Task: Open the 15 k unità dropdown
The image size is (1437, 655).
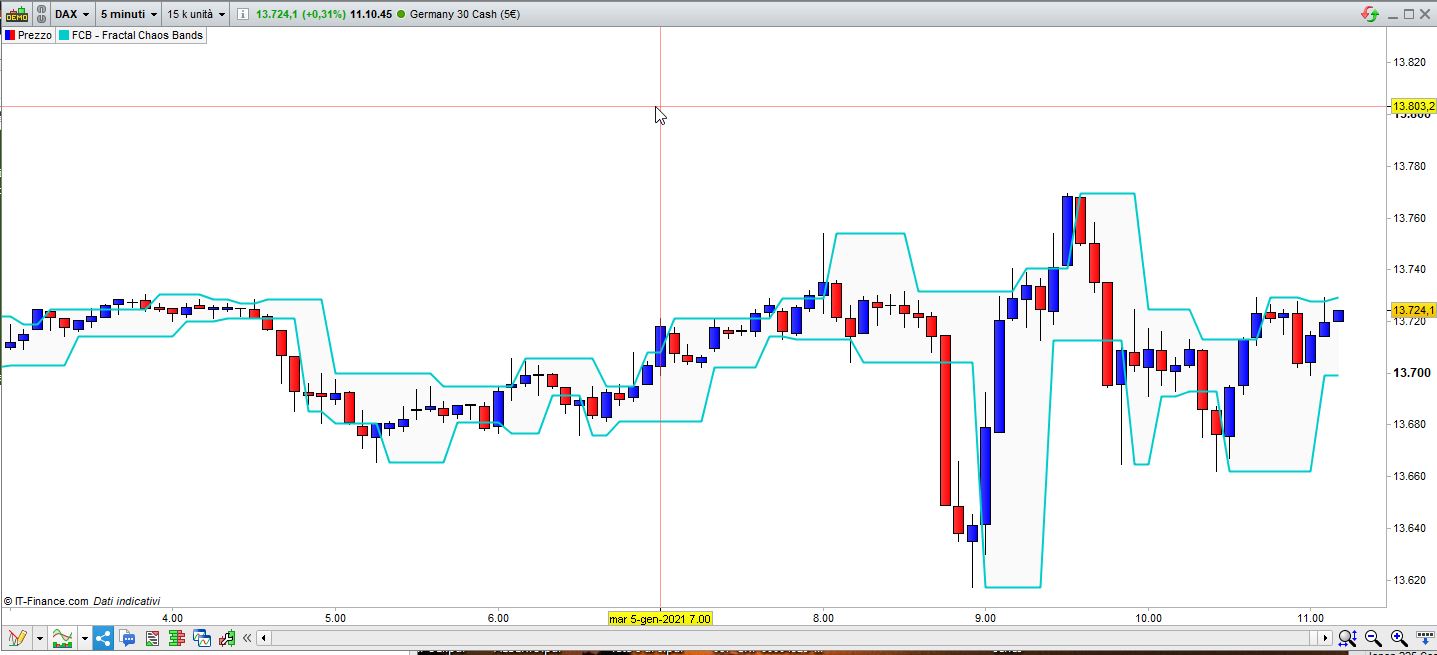Action: [196, 14]
